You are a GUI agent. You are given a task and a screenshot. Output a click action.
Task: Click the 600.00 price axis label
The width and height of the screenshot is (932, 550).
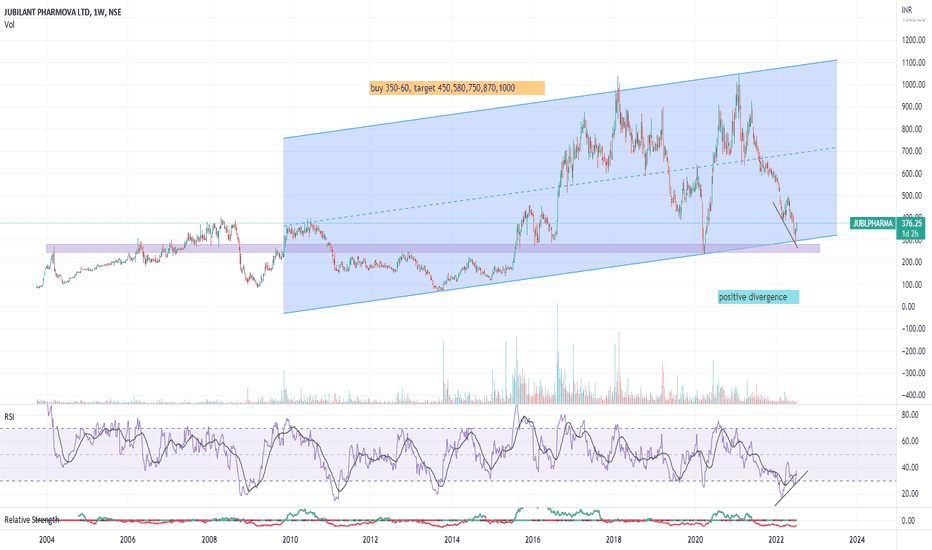(x=914, y=174)
